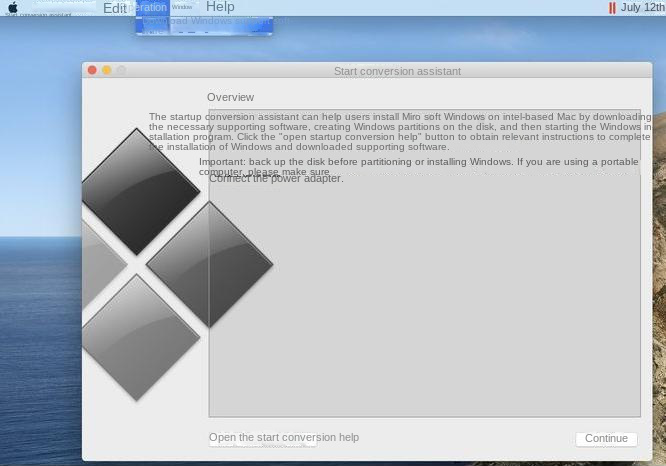Click the July 12th date in menu bar
The image size is (666, 466).
point(643,7)
